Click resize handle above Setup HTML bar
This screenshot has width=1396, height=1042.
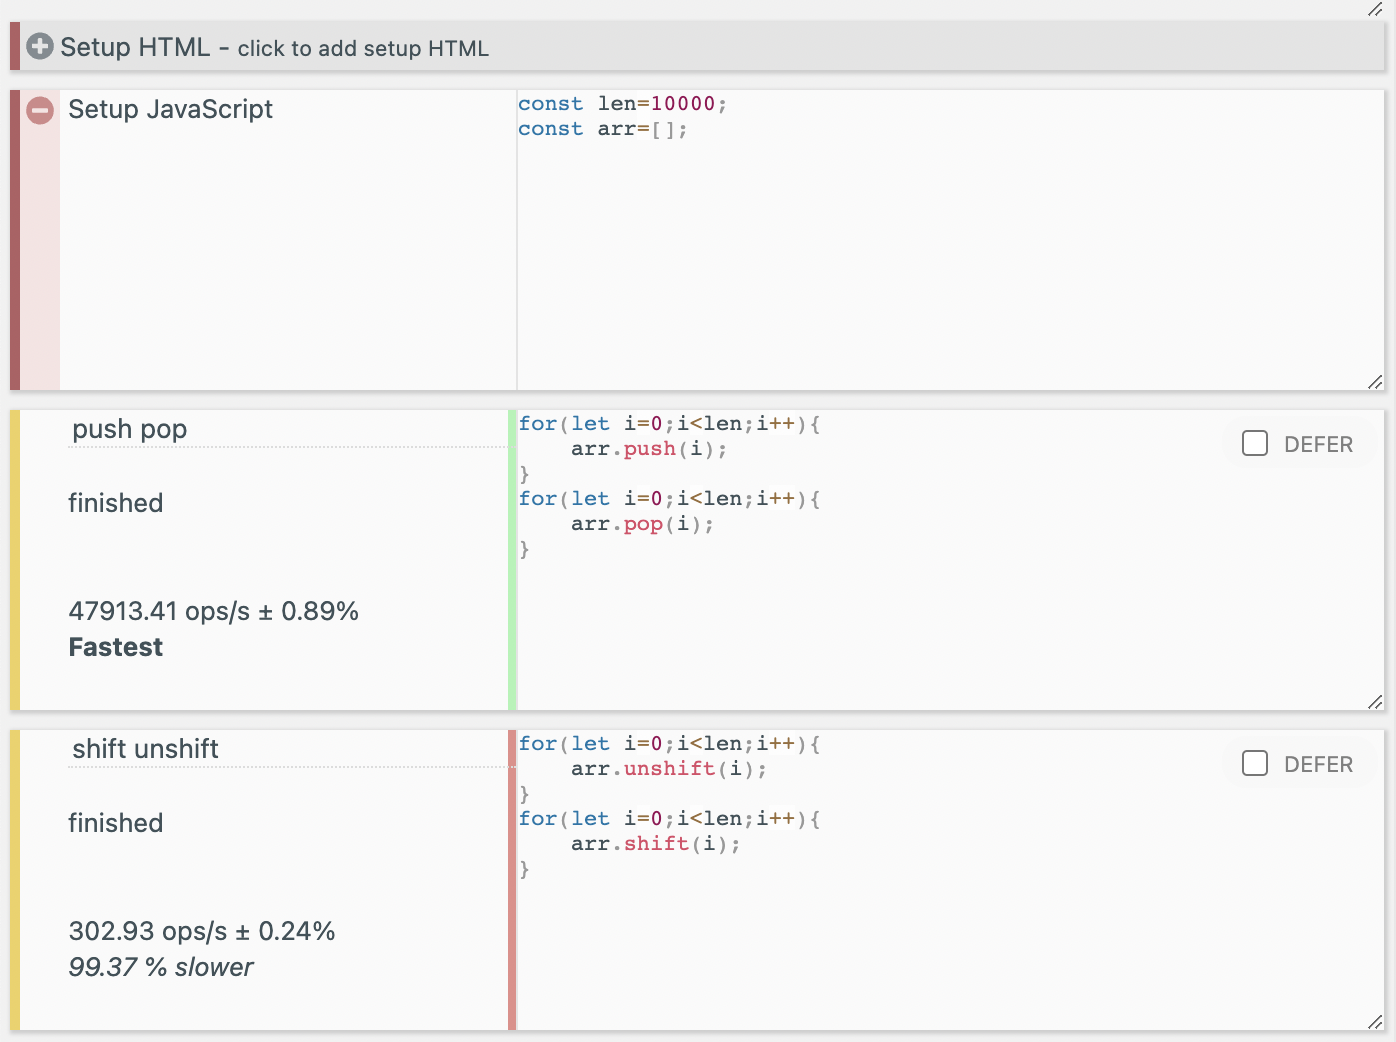click(1375, 9)
